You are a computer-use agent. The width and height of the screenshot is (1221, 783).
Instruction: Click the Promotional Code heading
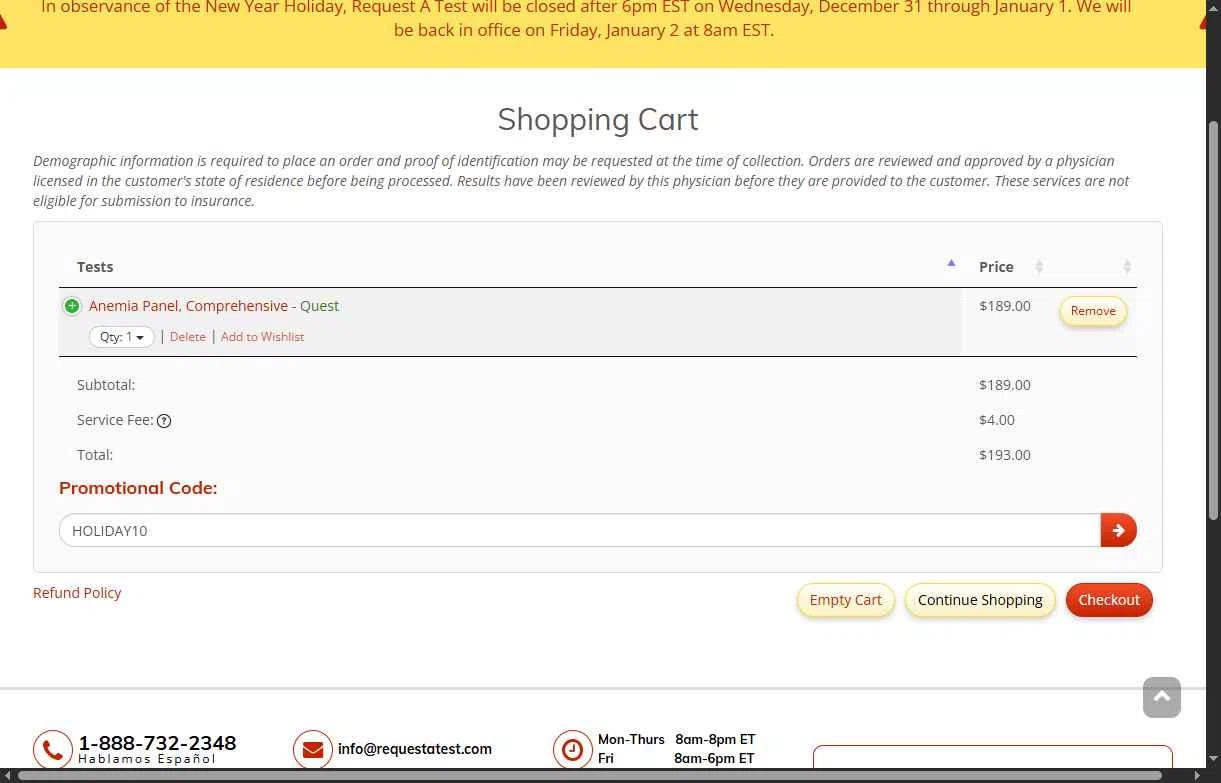tap(138, 488)
